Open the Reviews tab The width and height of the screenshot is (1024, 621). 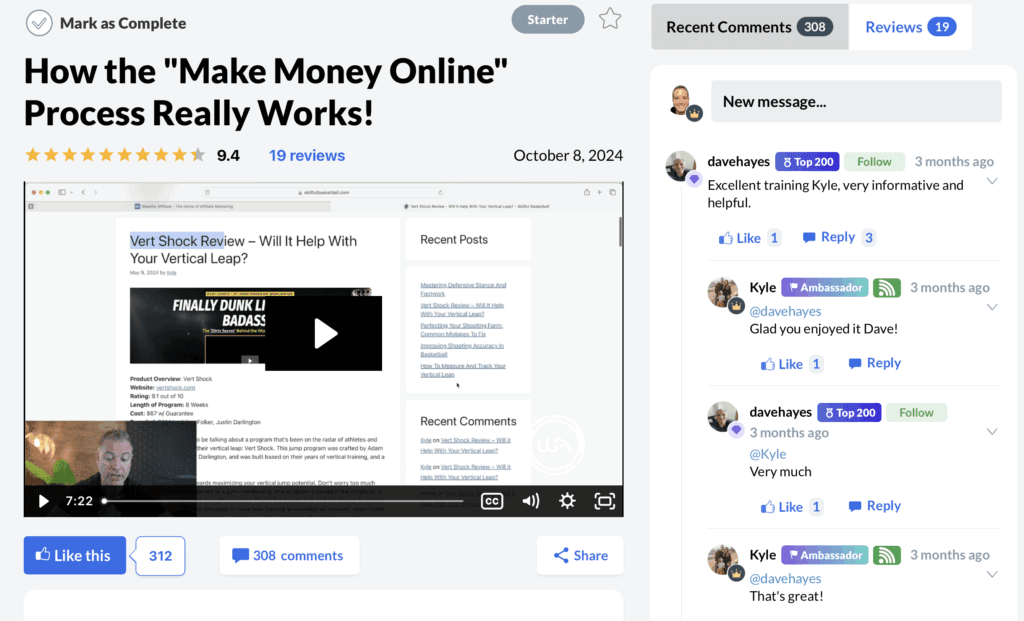tap(910, 27)
